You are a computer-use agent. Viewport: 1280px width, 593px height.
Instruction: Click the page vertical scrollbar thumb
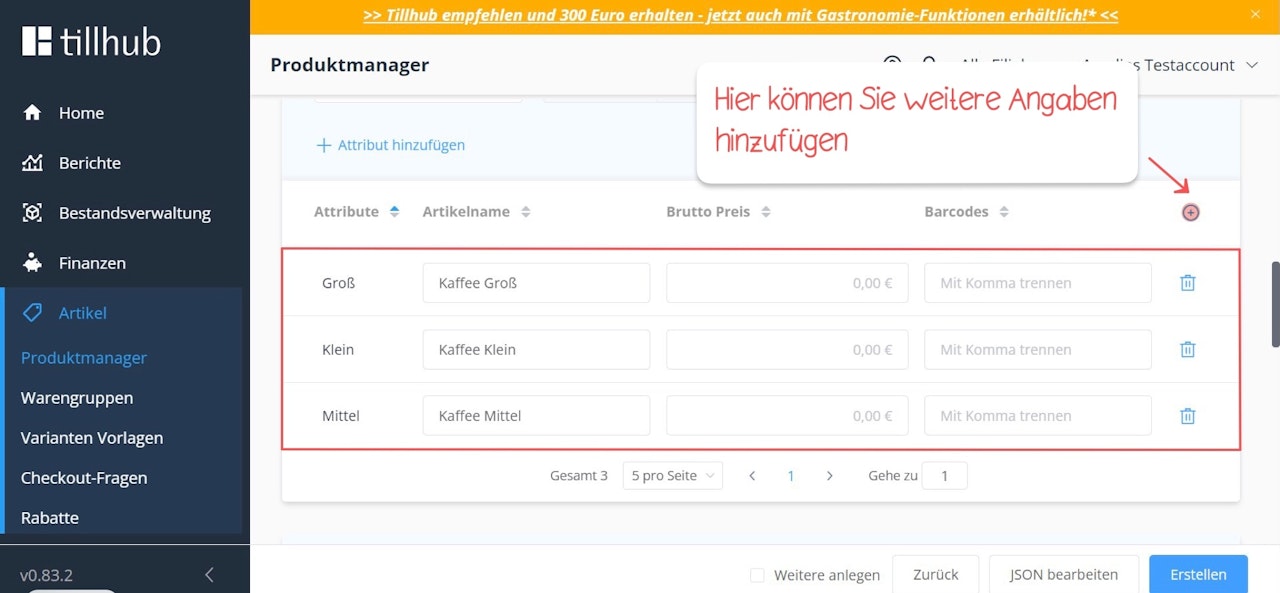coord(1275,304)
